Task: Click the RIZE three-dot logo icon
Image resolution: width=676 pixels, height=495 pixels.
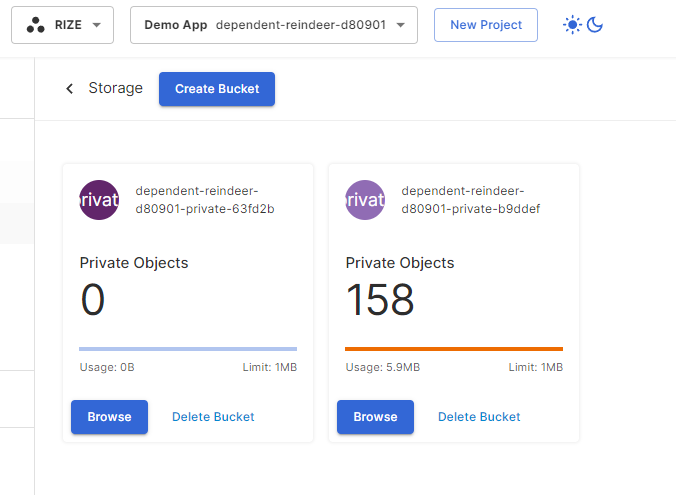Action: pos(35,25)
